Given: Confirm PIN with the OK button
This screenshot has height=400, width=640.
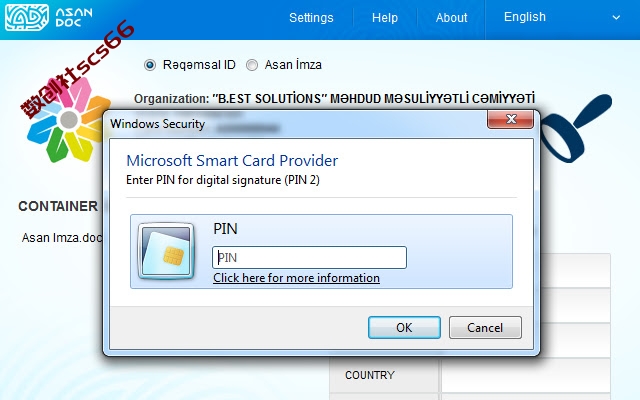Looking at the screenshot, I should tap(404, 327).
